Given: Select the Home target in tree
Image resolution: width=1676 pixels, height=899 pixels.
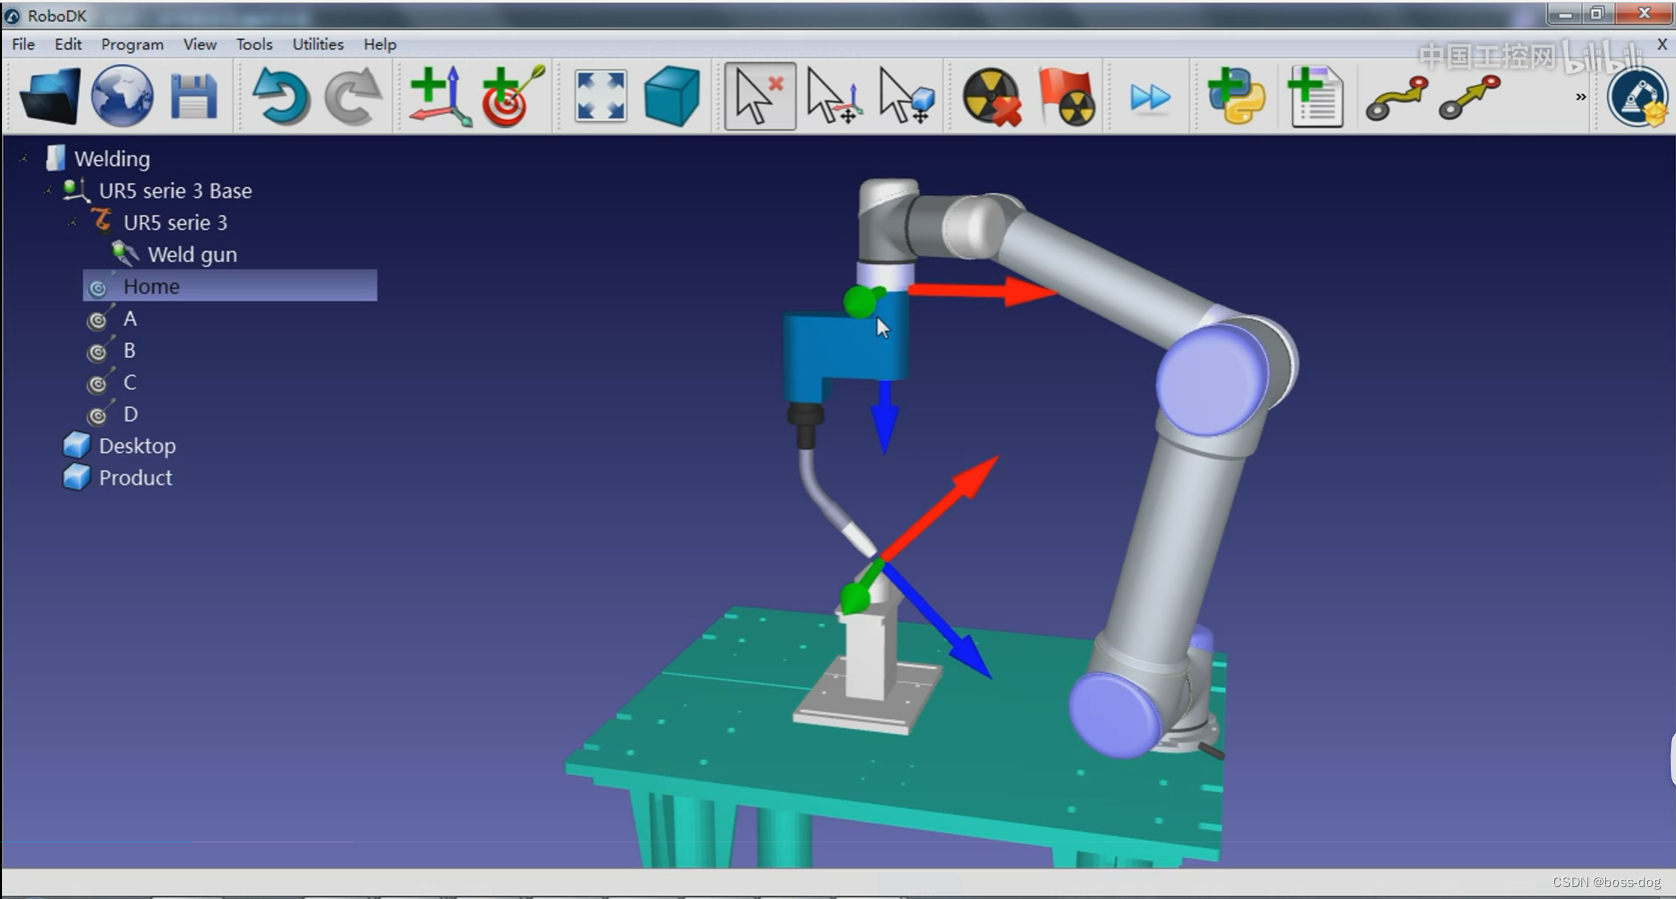Looking at the screenshot, I should coord(151,286).
